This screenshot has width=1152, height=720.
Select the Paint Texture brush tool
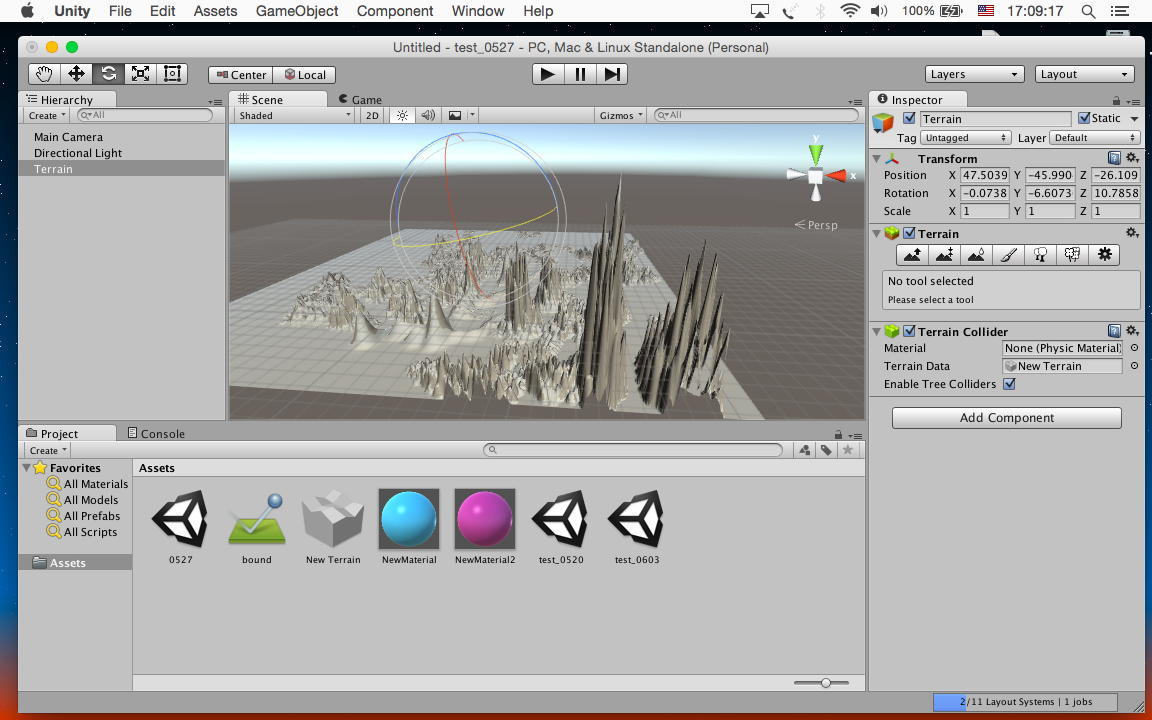click(x=1008, y=255)
